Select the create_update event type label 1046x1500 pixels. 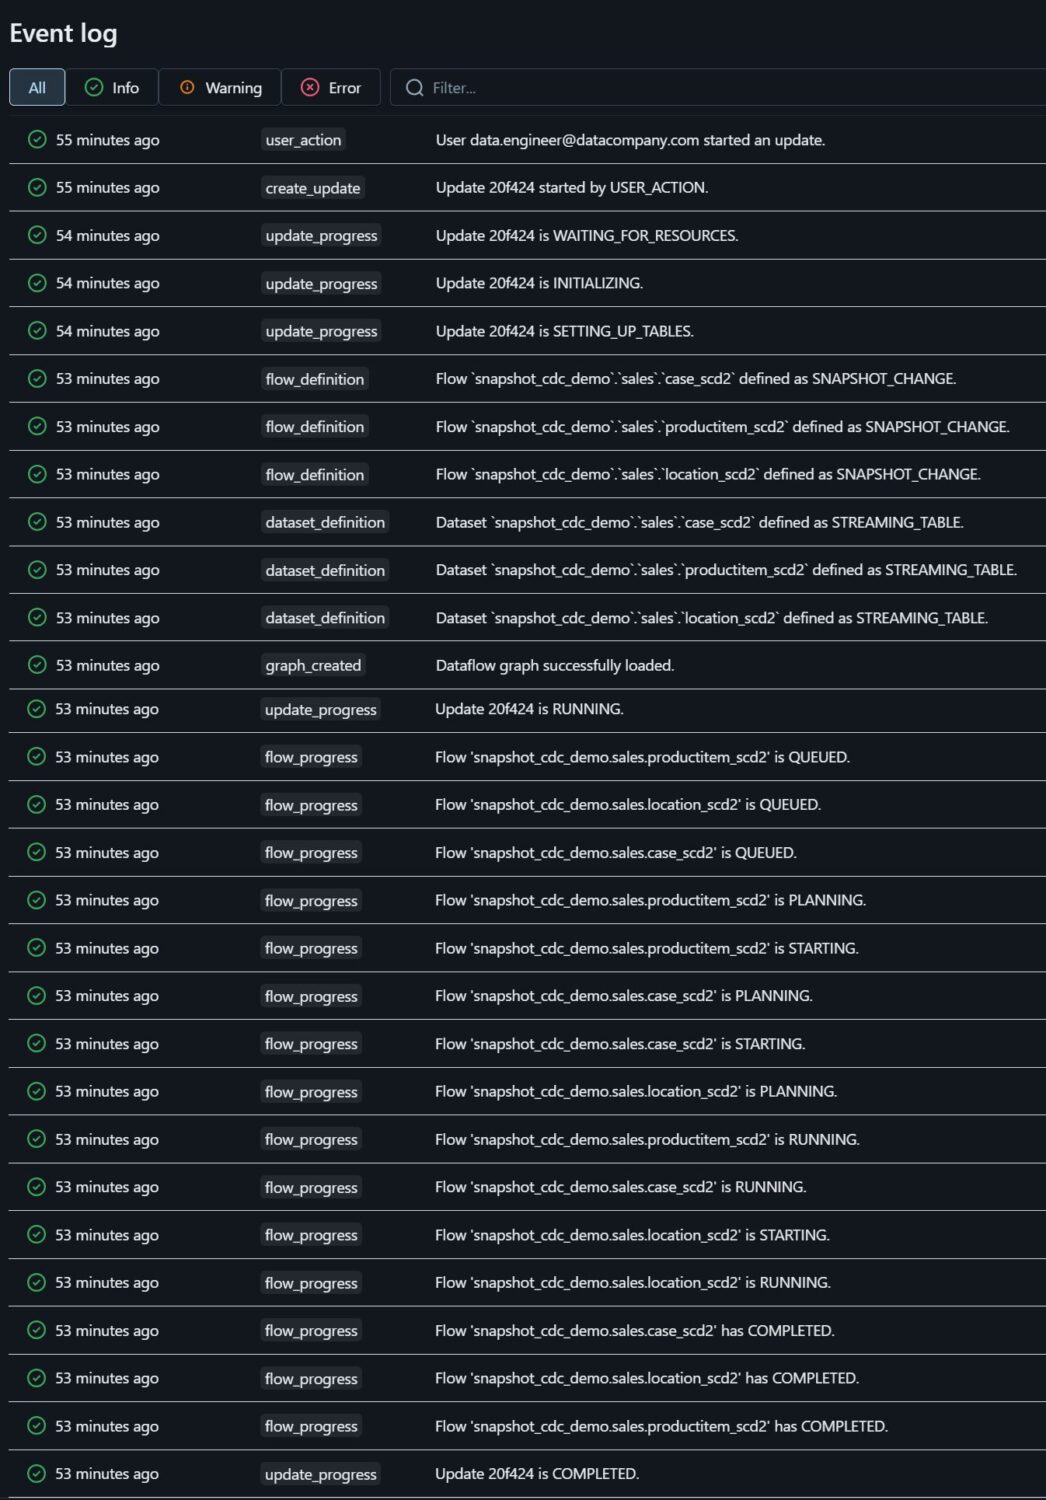click(312, 188)
